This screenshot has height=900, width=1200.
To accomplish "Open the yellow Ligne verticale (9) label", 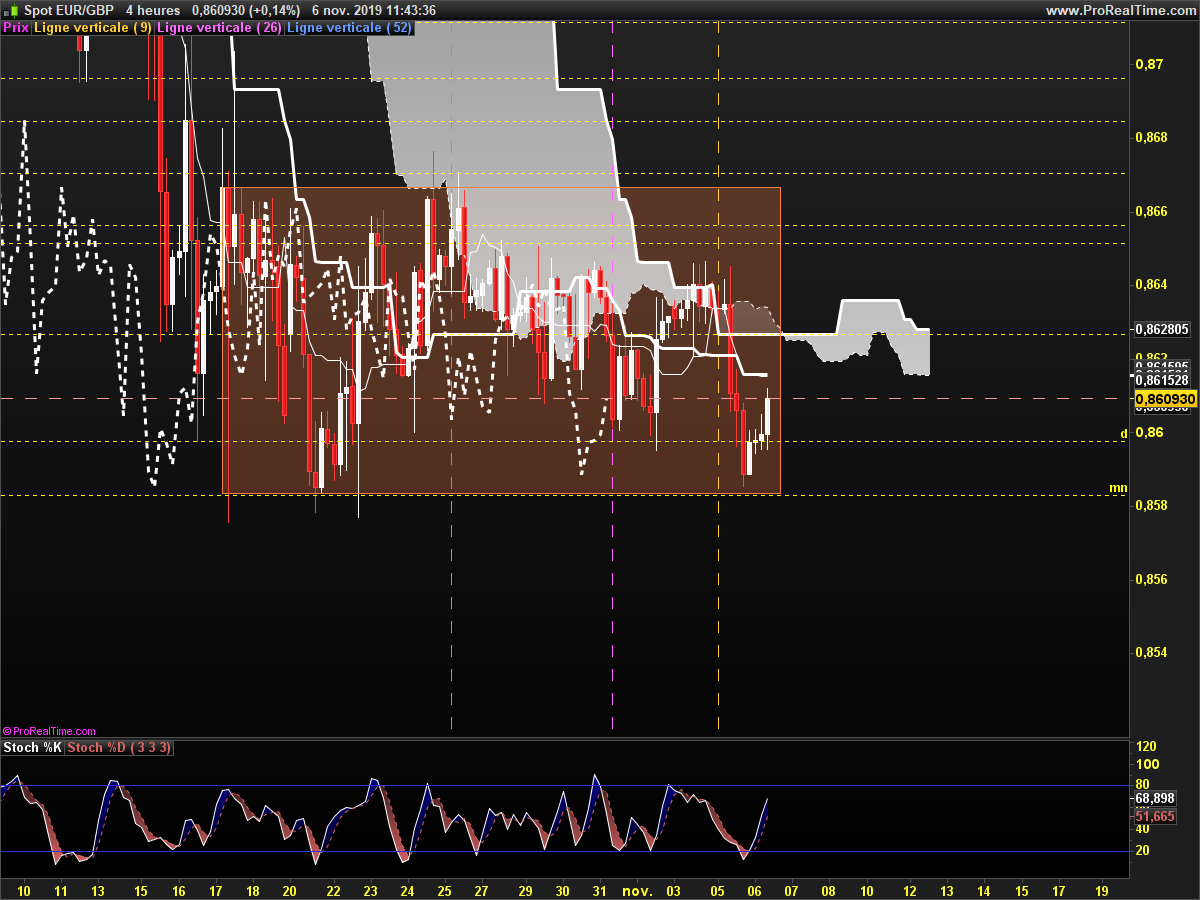I will (x=92, y=28).
